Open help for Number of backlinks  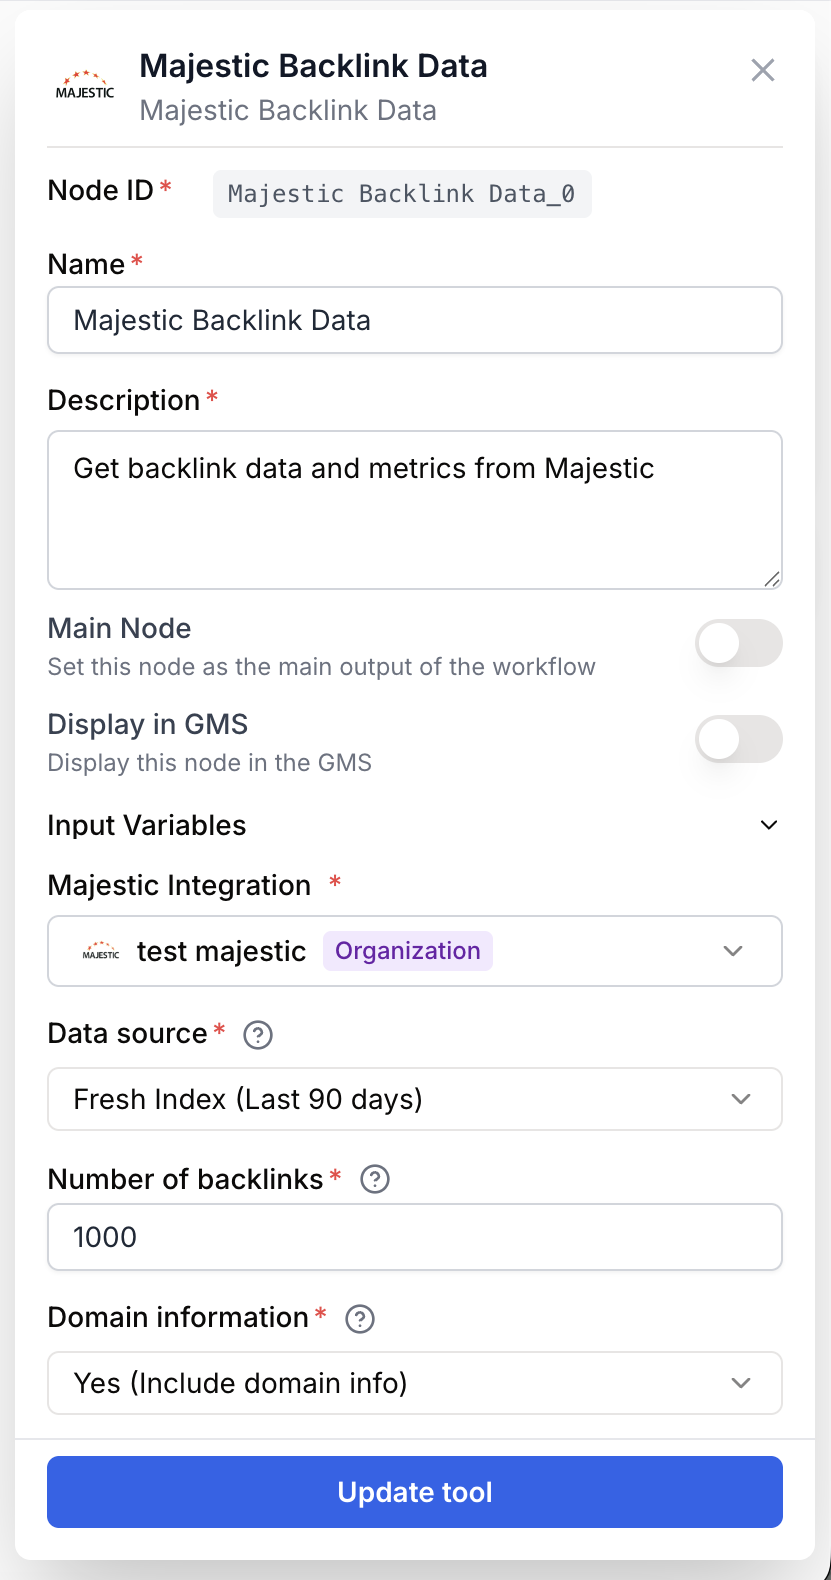pyautogui.click(x=375, y=1180)
